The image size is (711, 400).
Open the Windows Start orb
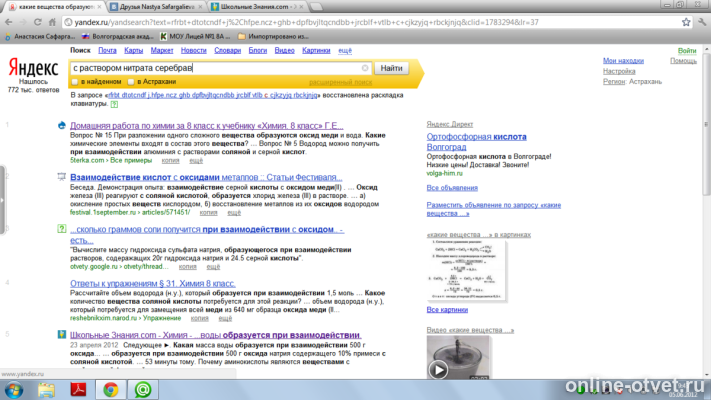pos(14,390)
